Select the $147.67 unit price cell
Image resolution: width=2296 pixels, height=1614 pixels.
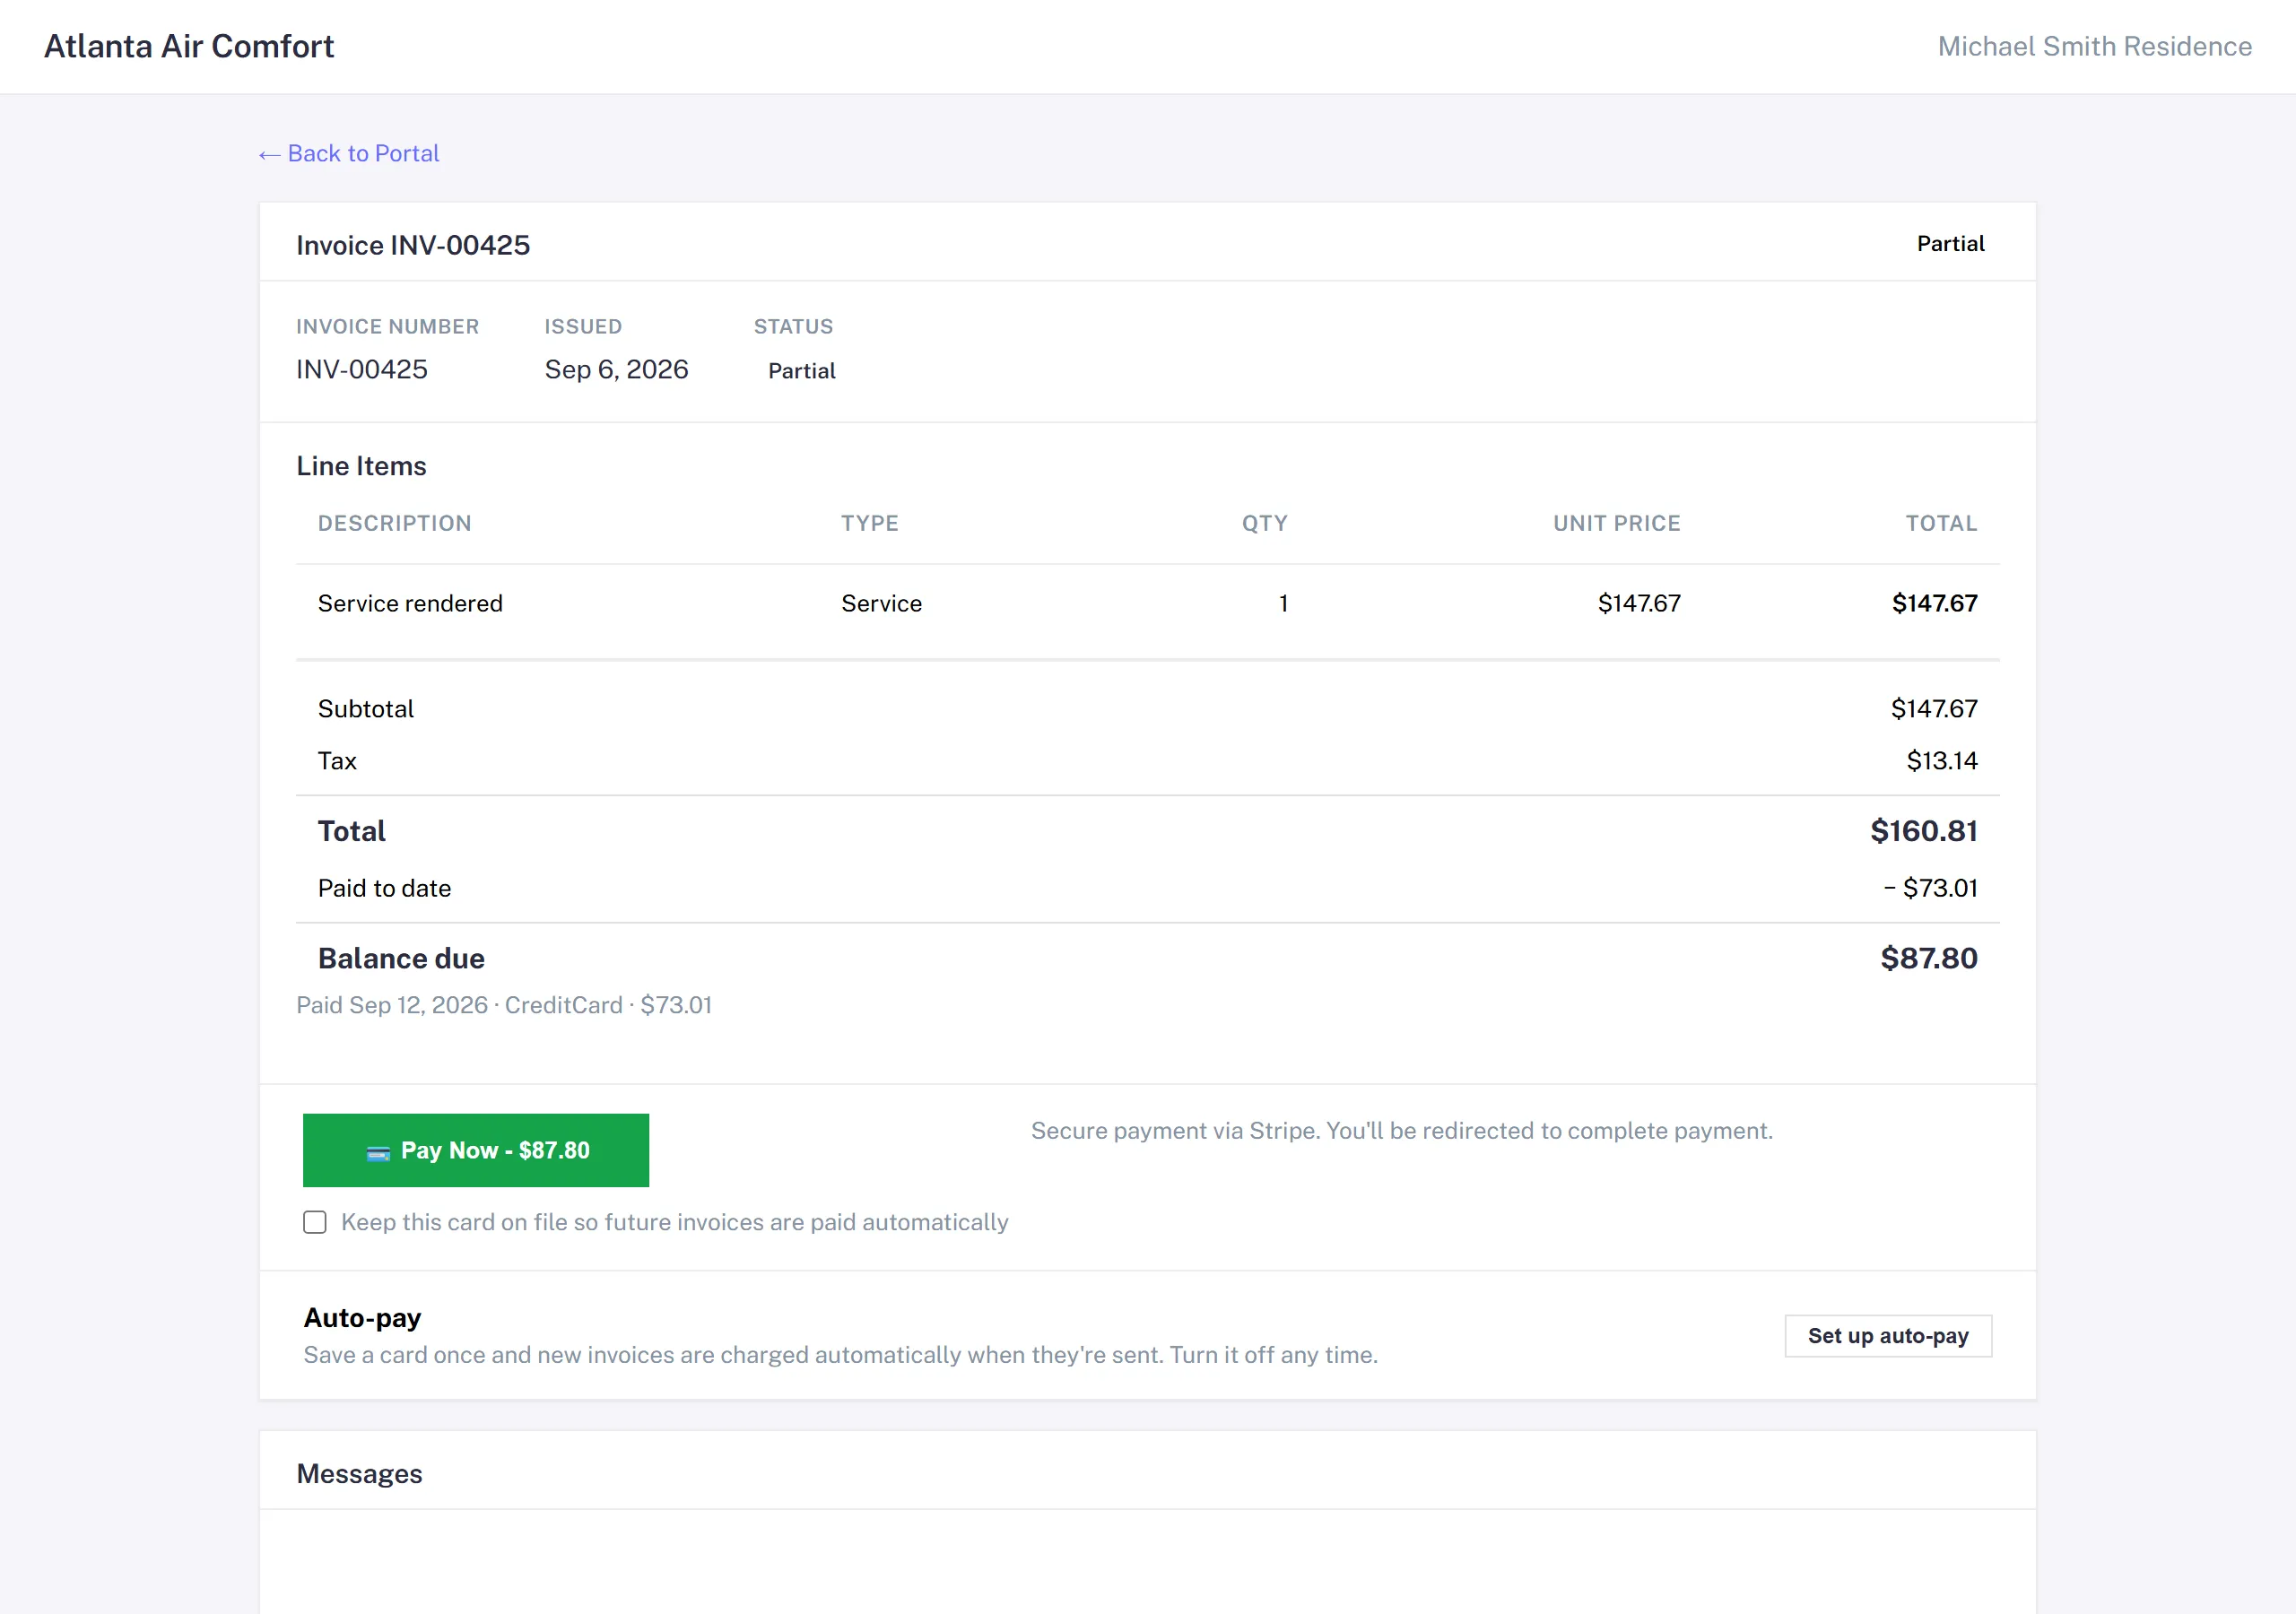click(1638, 603)
